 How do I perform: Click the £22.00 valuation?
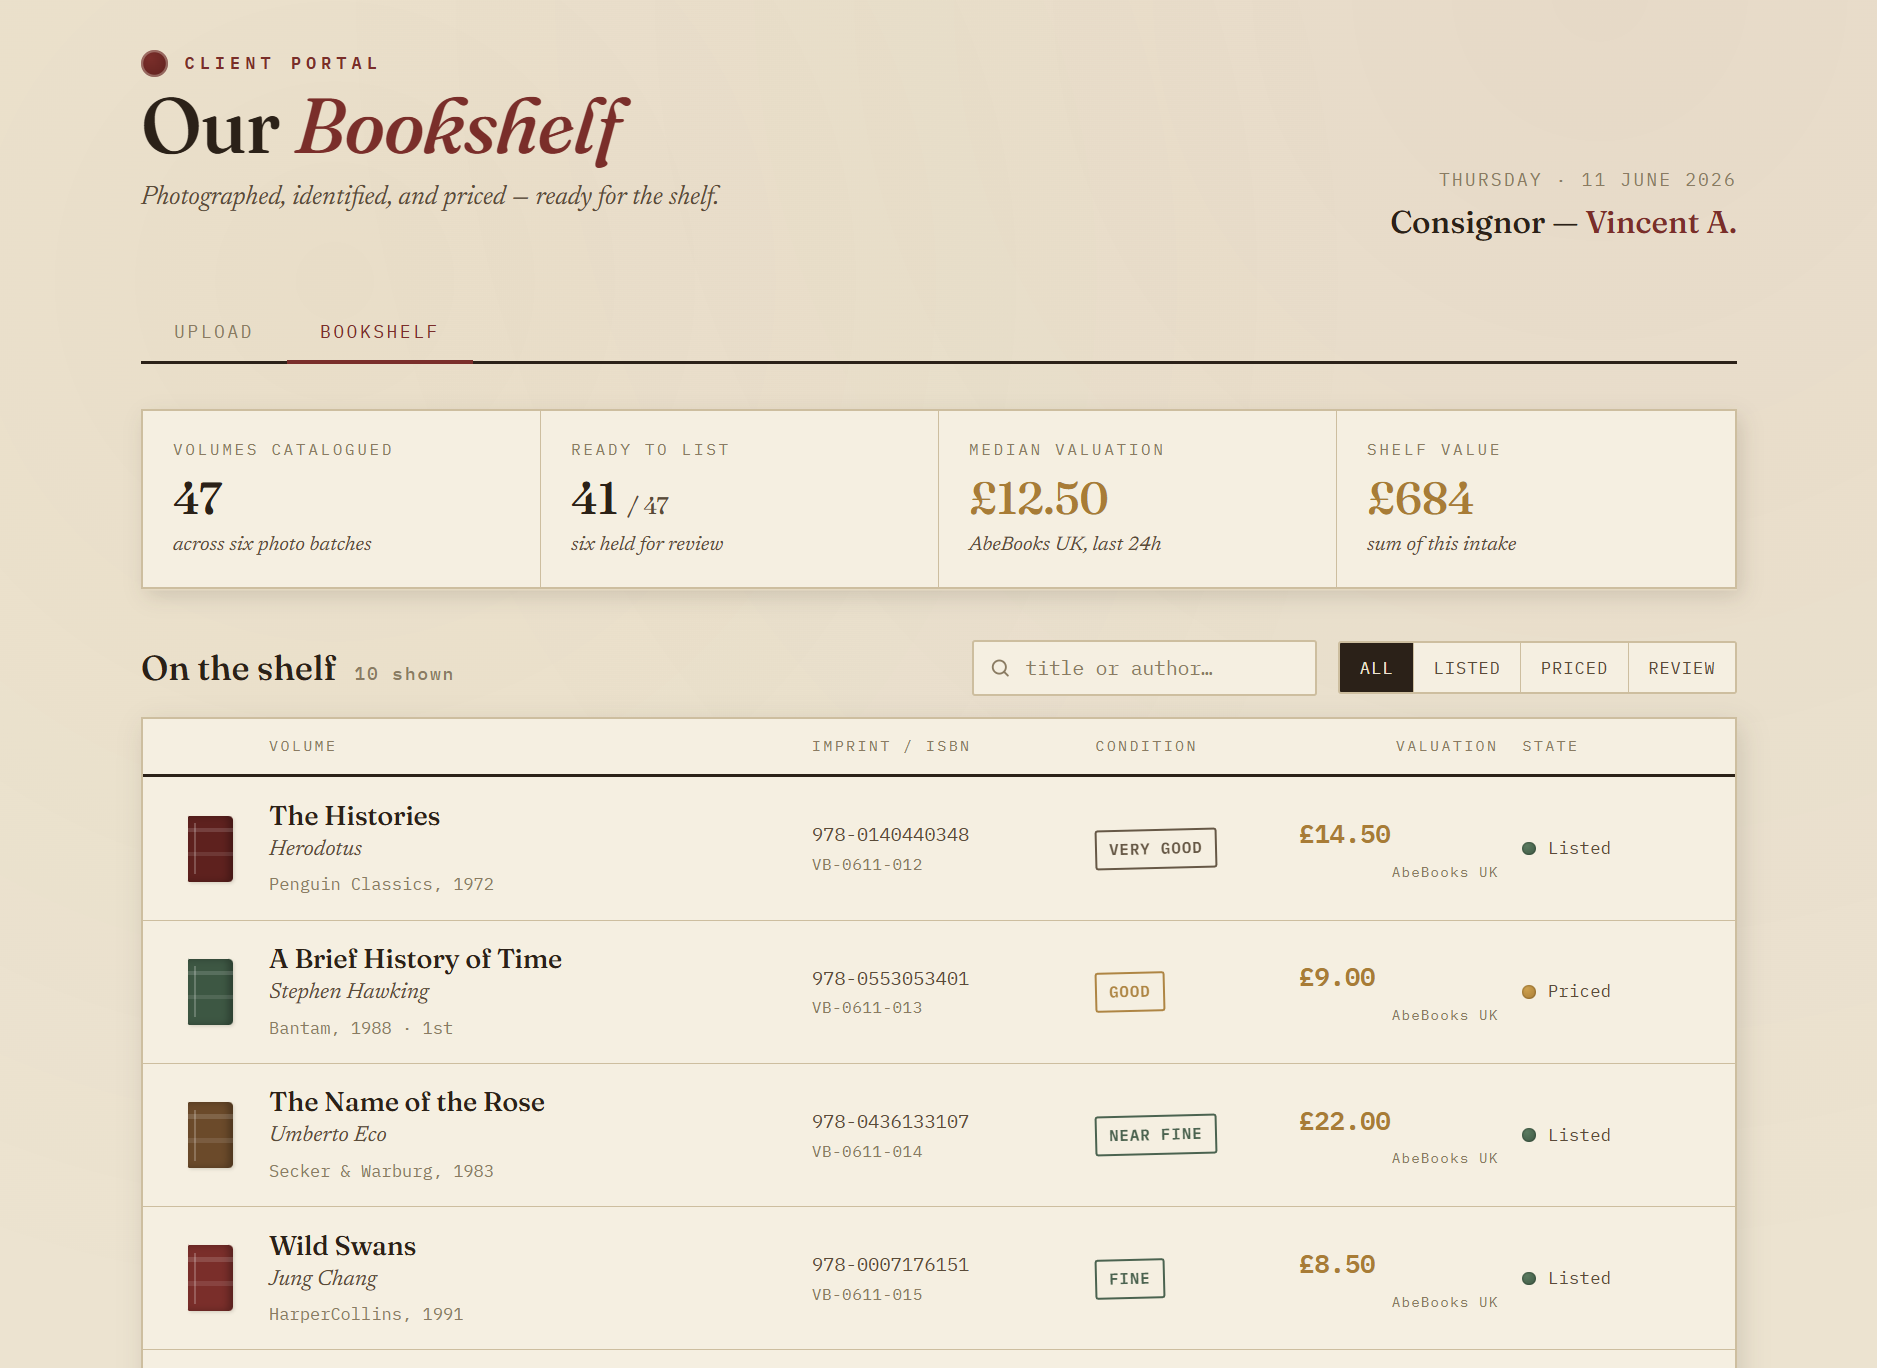pyautogui.click(x=1344, y=1122)
